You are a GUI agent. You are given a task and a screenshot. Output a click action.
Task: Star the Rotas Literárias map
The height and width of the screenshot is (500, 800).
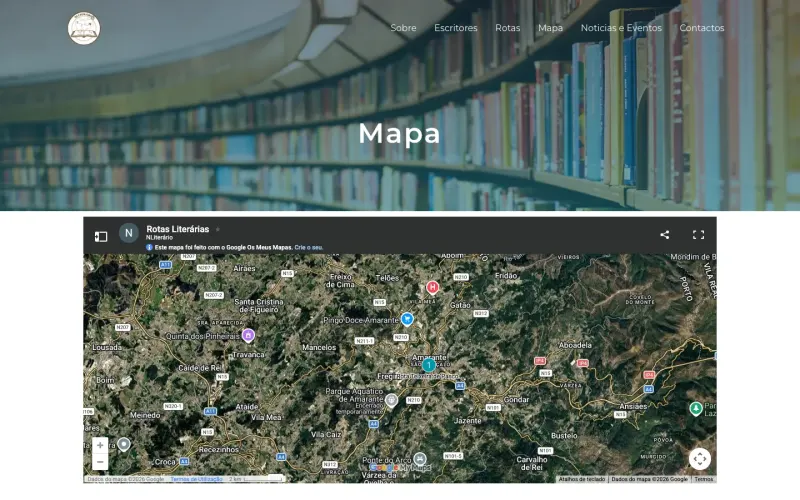click(x=218, y=230)
